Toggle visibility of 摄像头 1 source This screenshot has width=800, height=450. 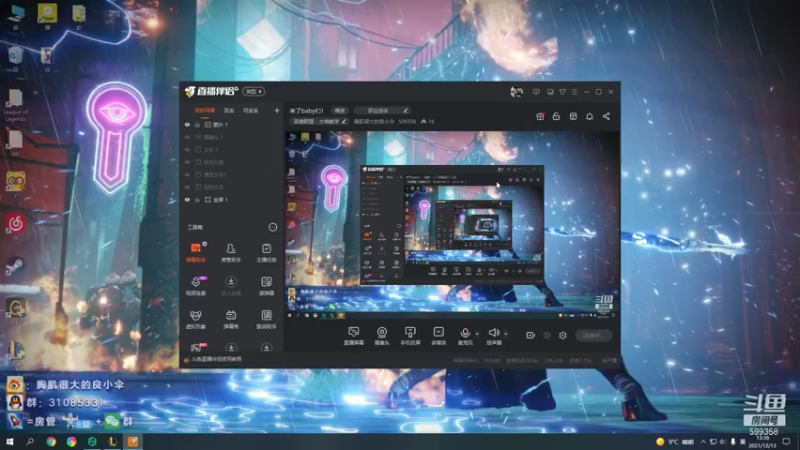[x=187, y=137]
